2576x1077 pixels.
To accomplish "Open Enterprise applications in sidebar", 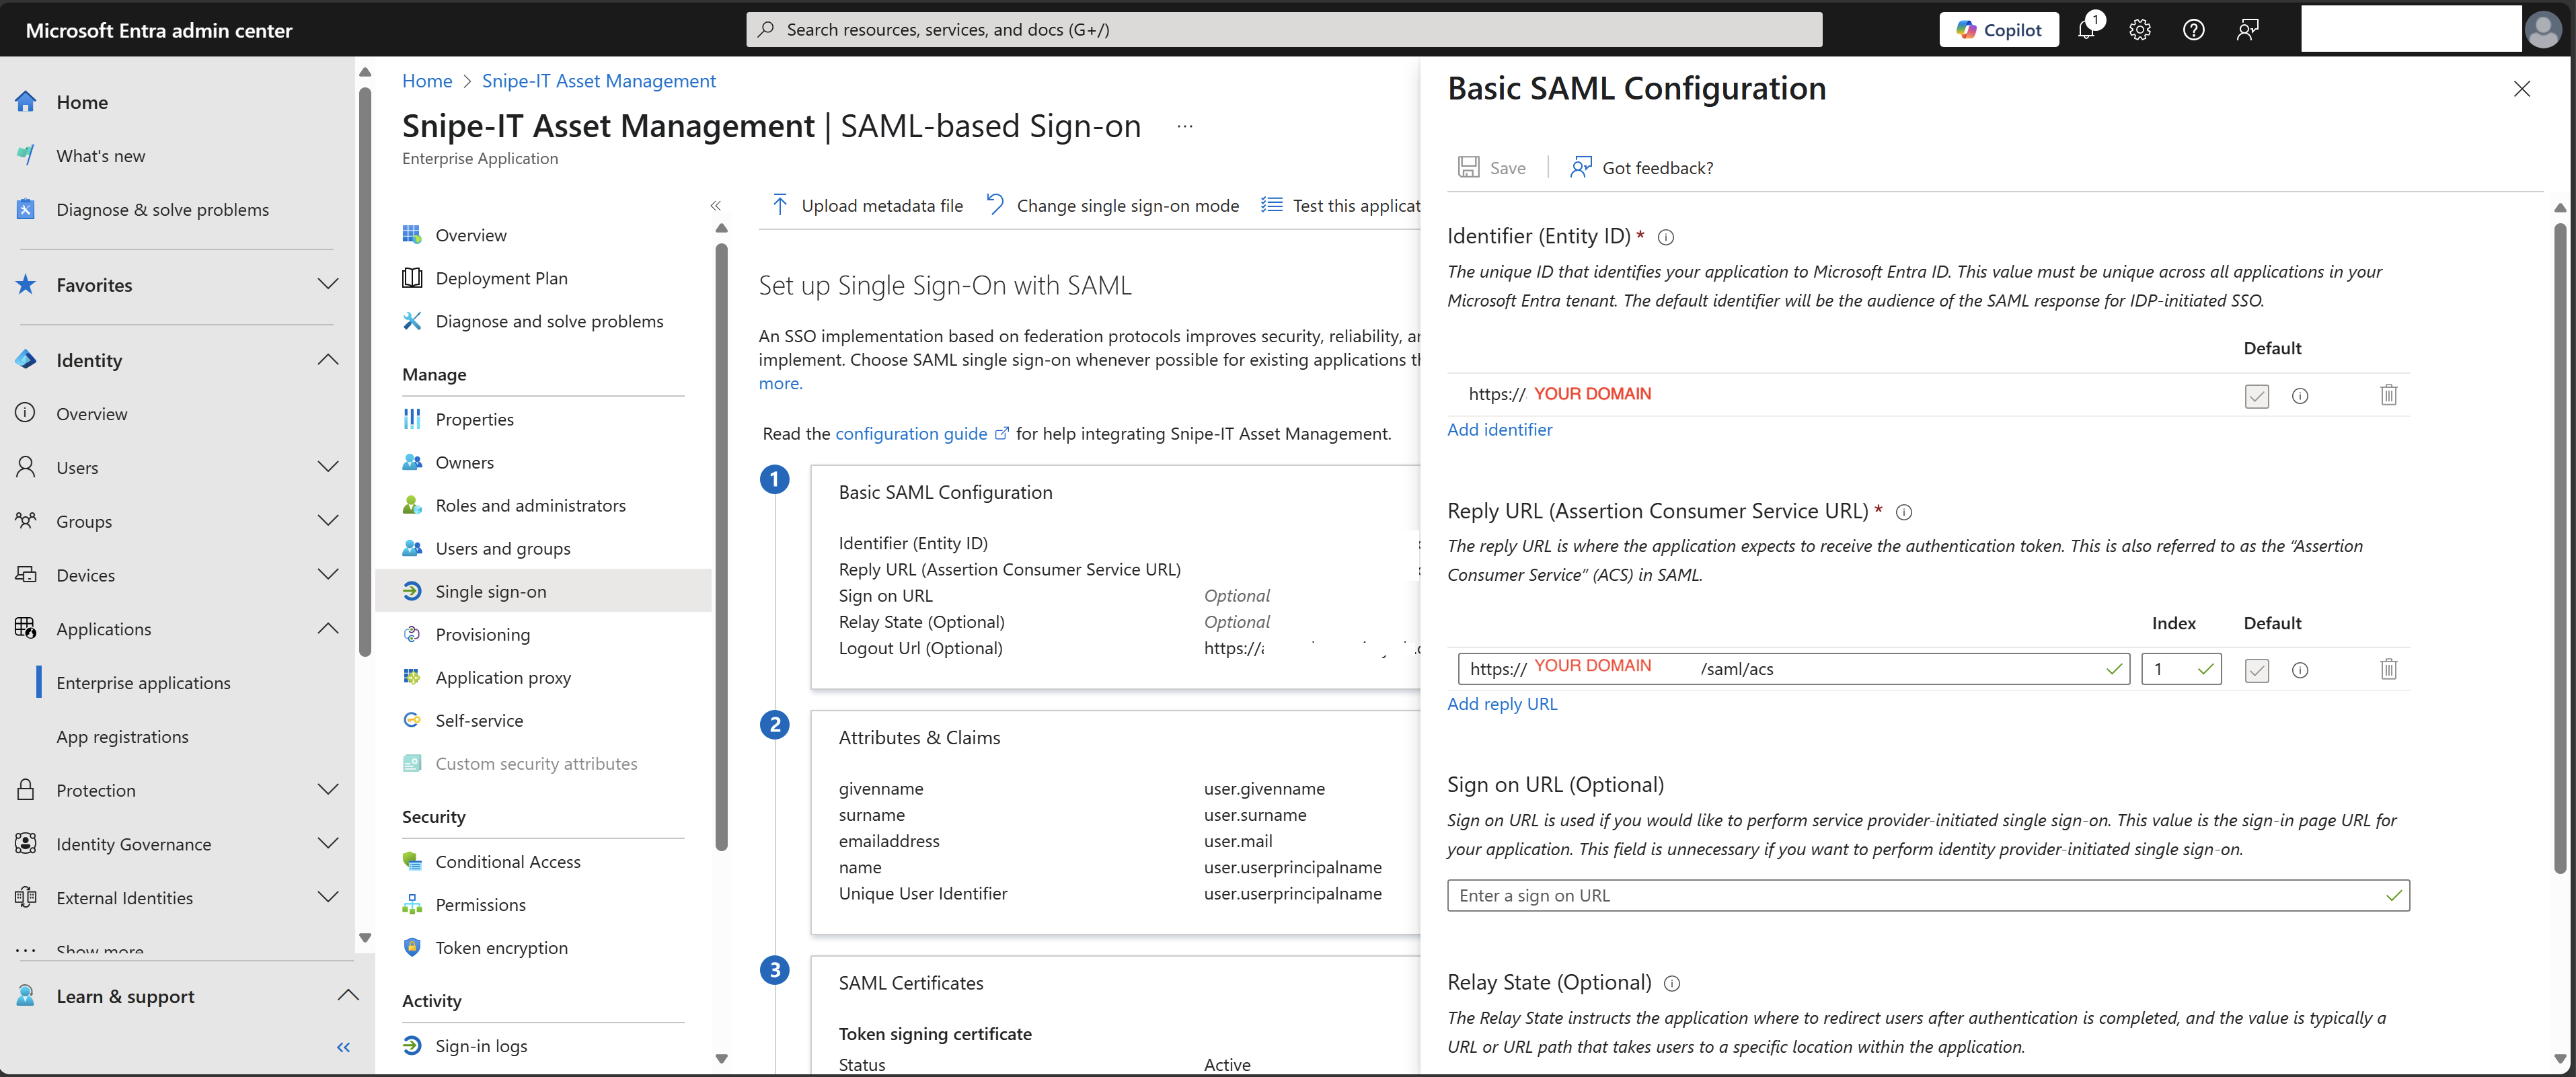I will (143, 683).
